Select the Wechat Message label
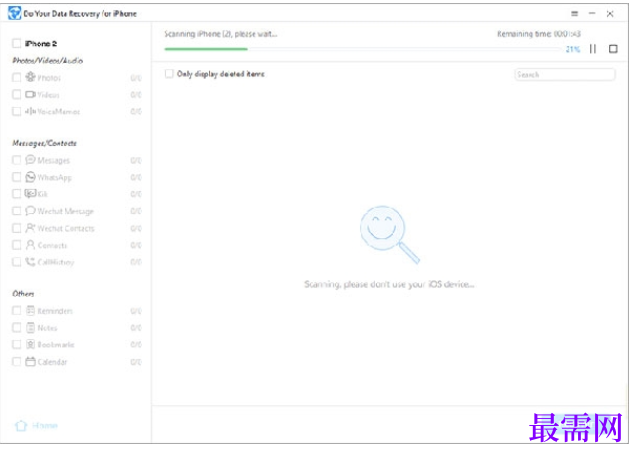The height and width of the screenshot is (459, 641). click(x=65, y=211)
